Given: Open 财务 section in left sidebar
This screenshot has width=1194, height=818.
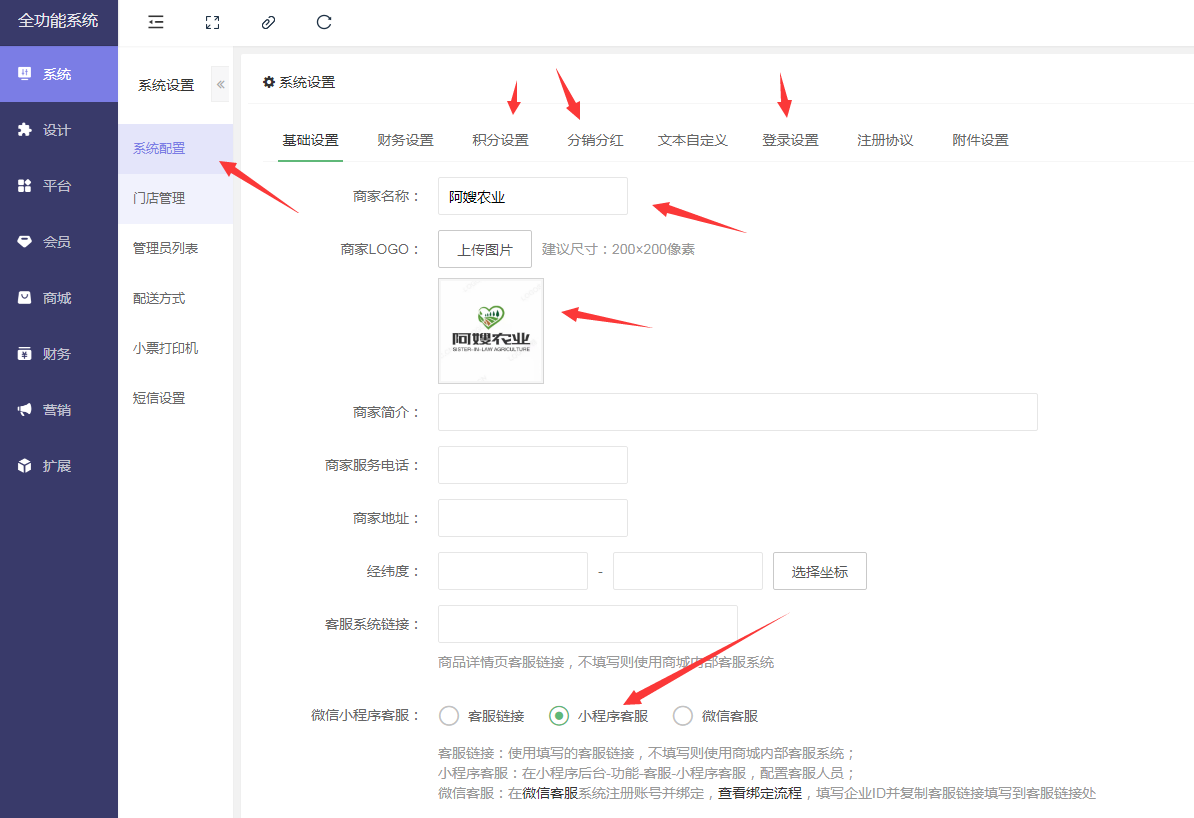Looking at the screenshot, I should tap(58, 354).
